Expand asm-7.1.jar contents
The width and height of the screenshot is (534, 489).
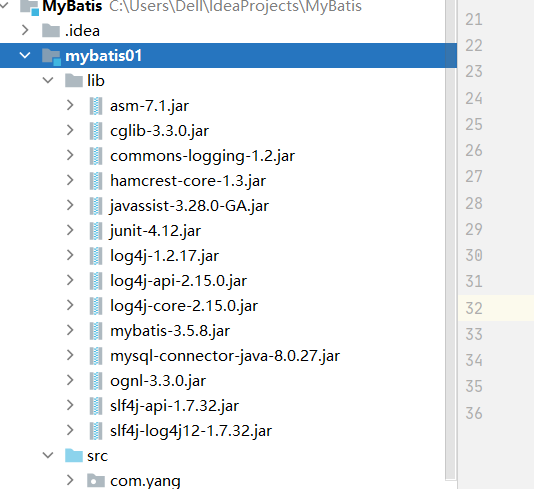[70, 105]
